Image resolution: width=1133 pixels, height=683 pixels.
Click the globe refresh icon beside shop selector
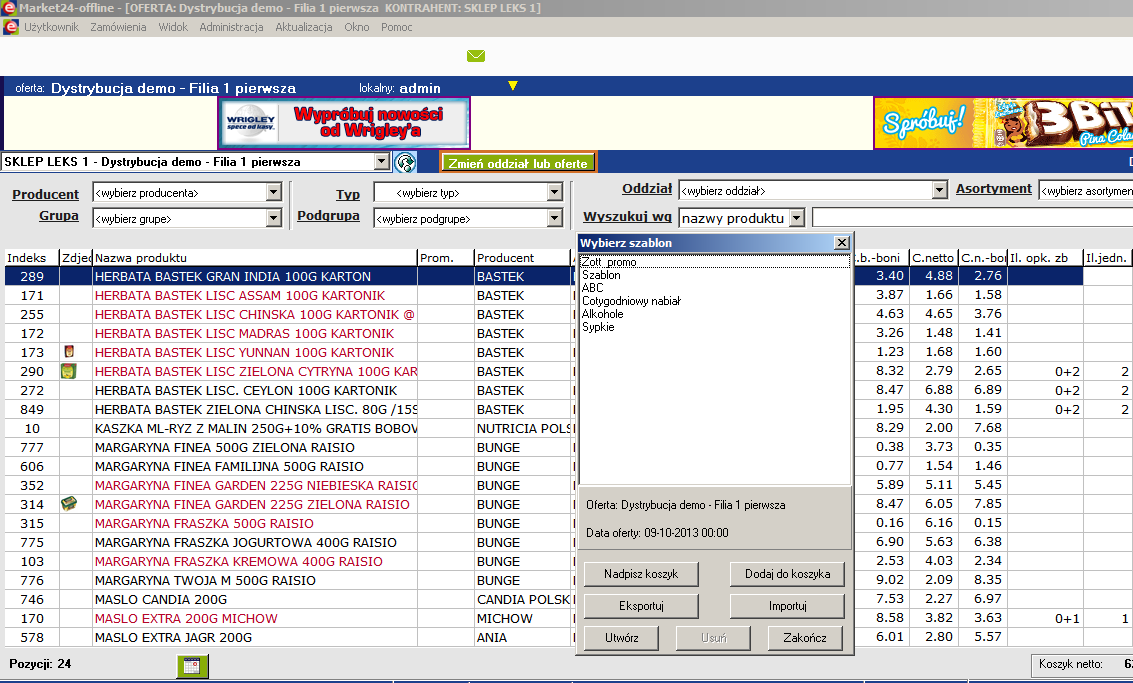[406, 162]
